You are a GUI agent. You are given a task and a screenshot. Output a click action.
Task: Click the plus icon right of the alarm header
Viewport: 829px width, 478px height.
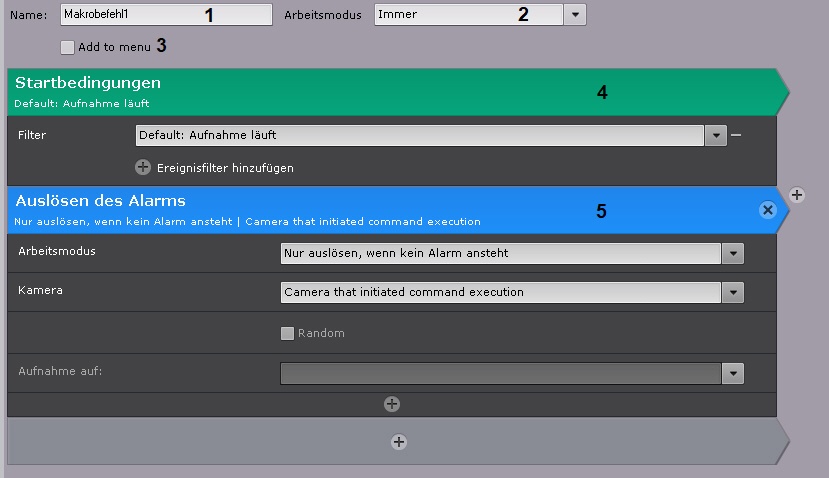tap(796, 195)
